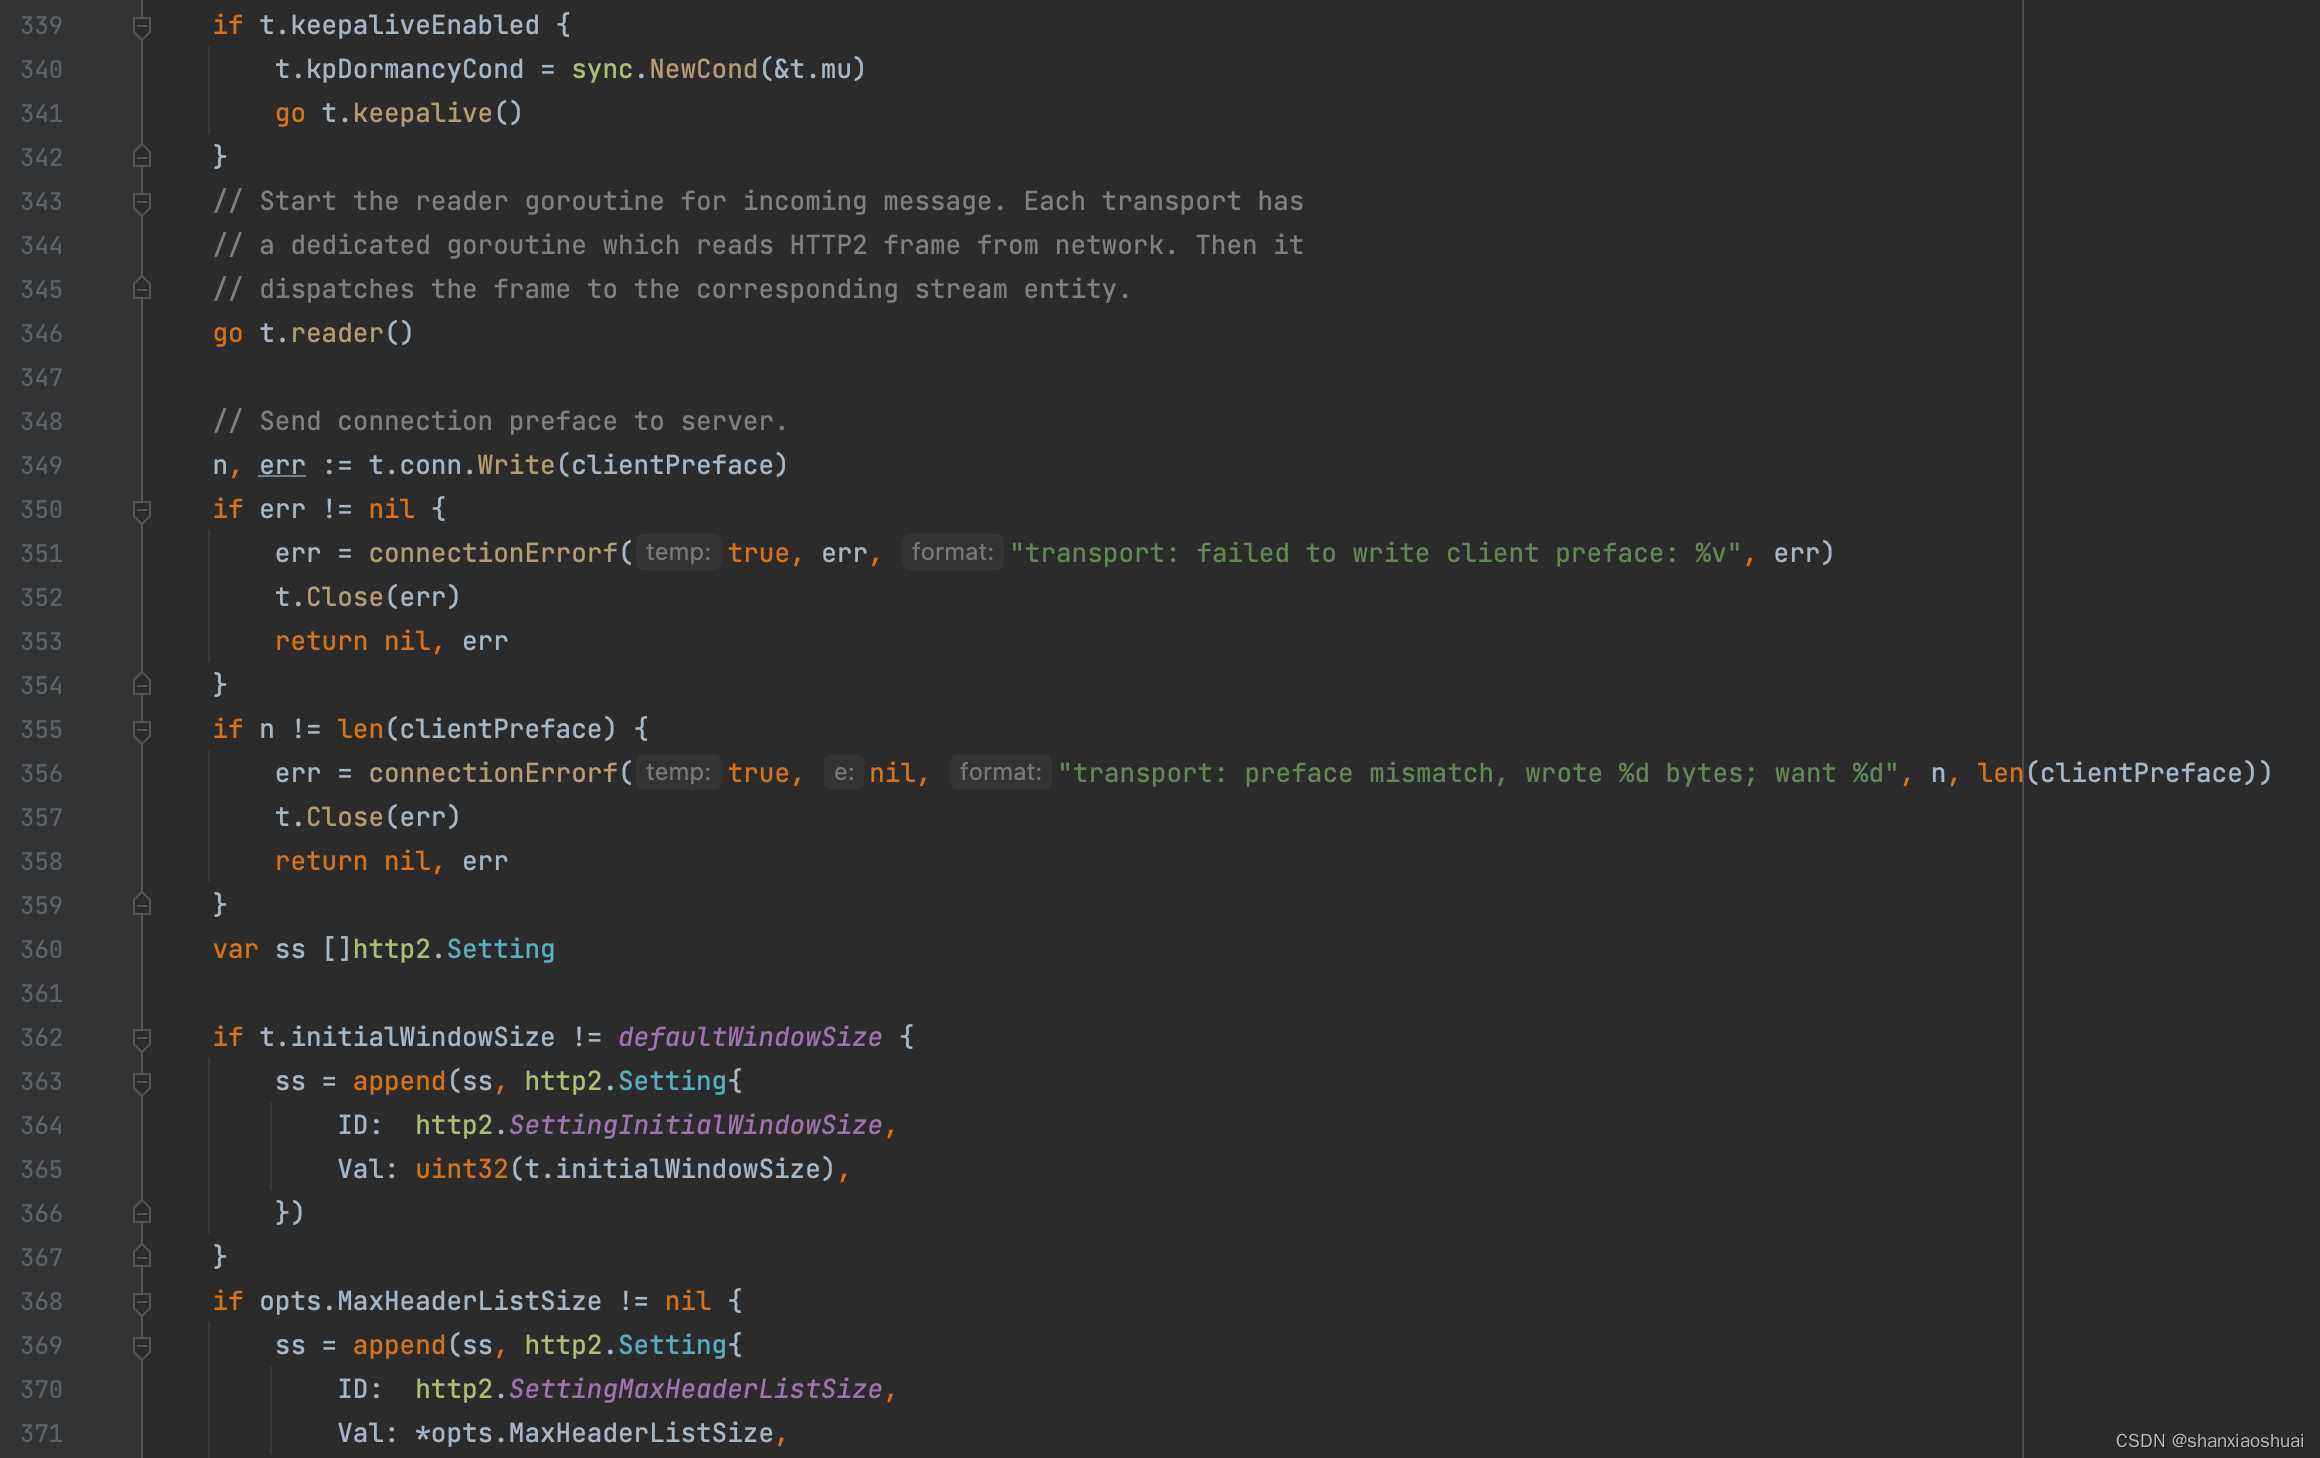Click line number 346 in gutter
This screenshot has height=1458, width=2320.
click(x=42, y=334)
